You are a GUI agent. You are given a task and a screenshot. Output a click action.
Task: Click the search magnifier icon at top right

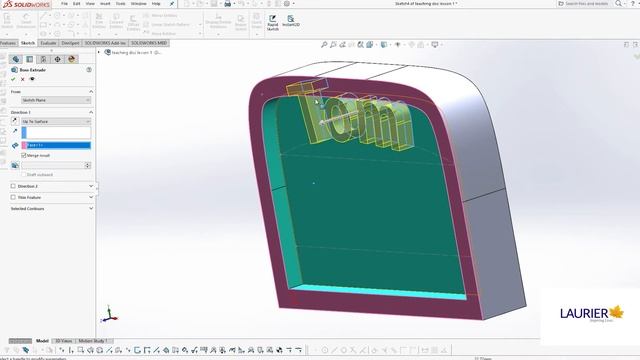coord(619,3)
